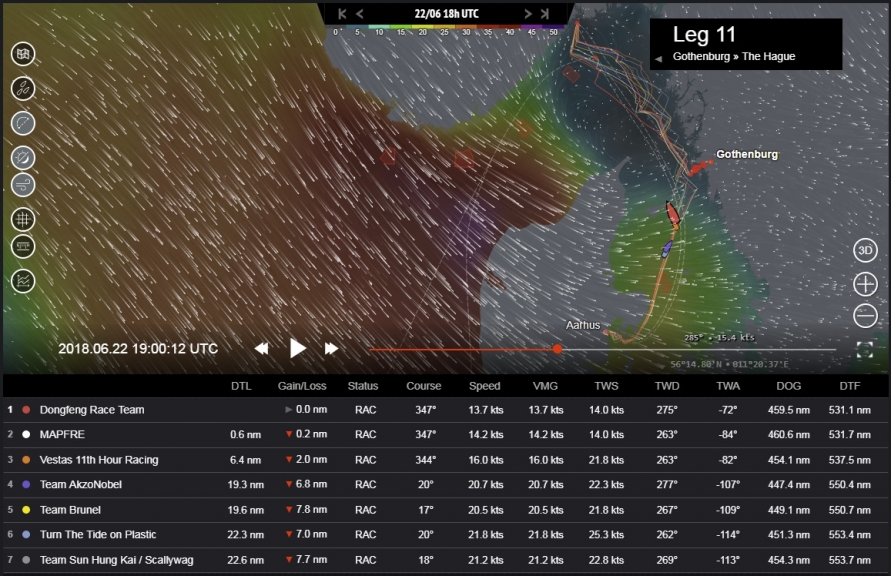Sort by Course column

pos(423,386)
